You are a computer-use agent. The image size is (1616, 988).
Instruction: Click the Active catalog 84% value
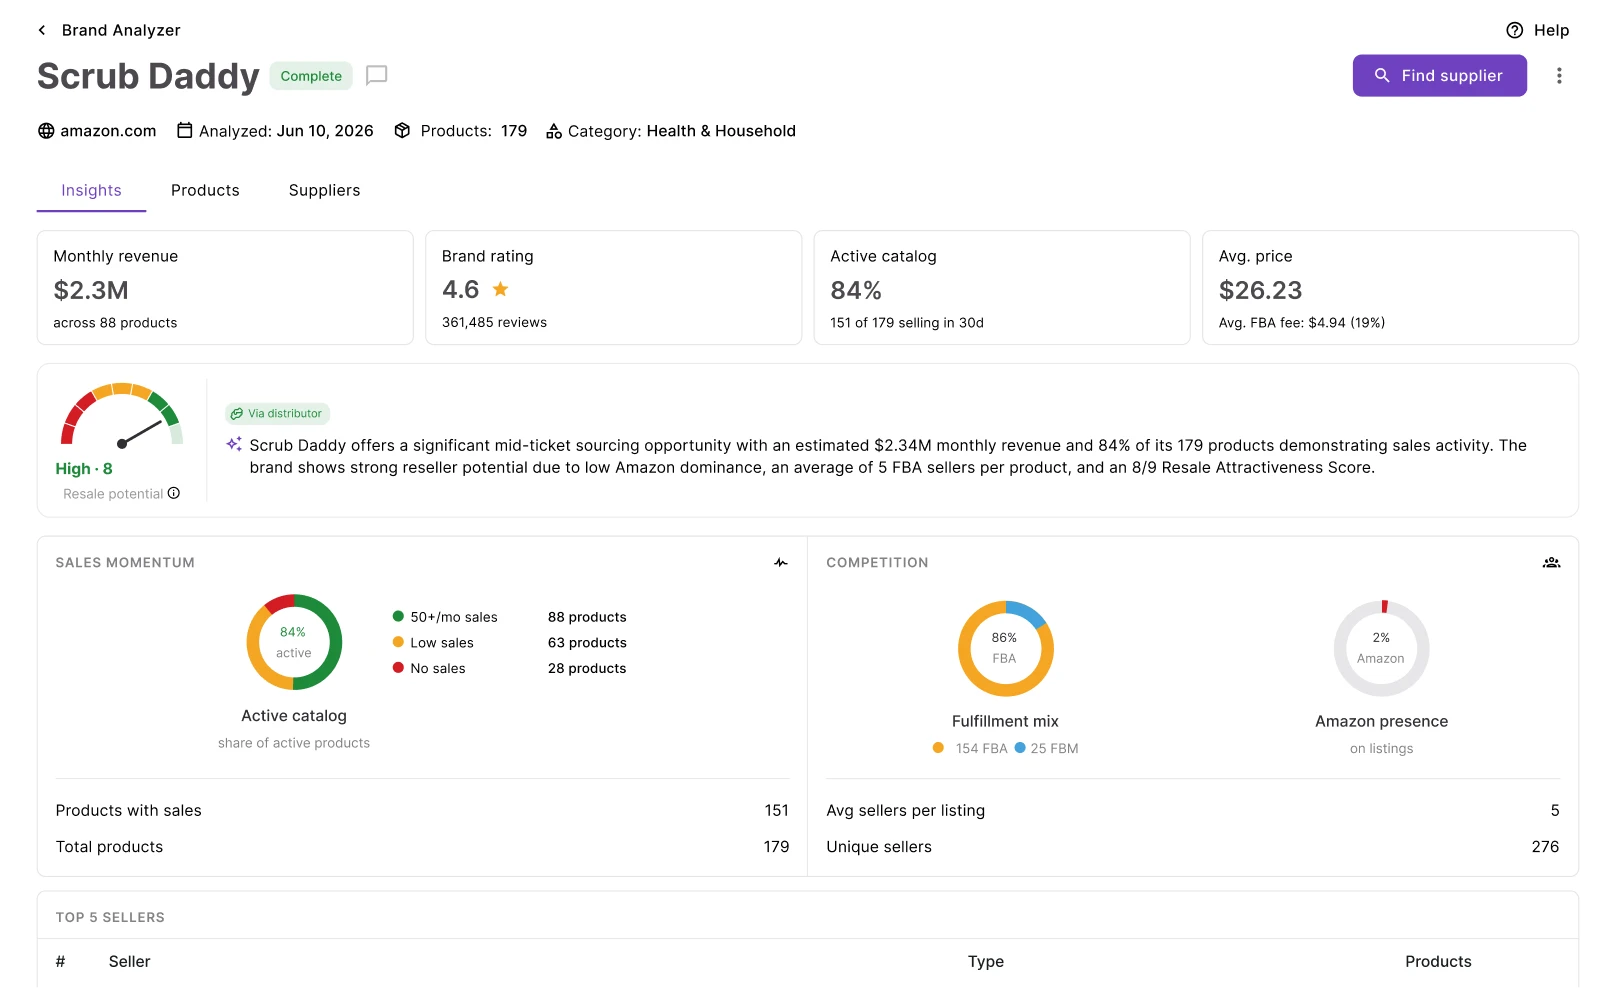click(856, 290)
